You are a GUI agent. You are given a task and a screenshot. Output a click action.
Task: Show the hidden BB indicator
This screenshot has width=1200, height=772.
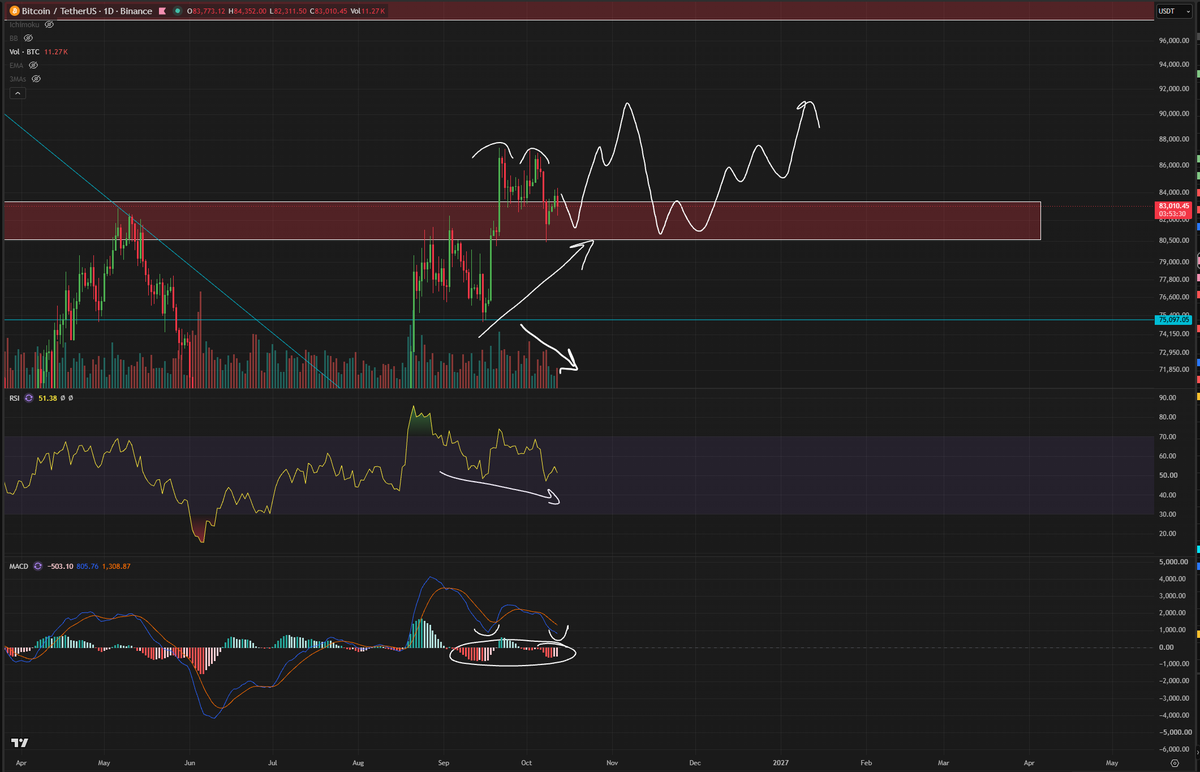pyautogui.click(x=28, y=38)
